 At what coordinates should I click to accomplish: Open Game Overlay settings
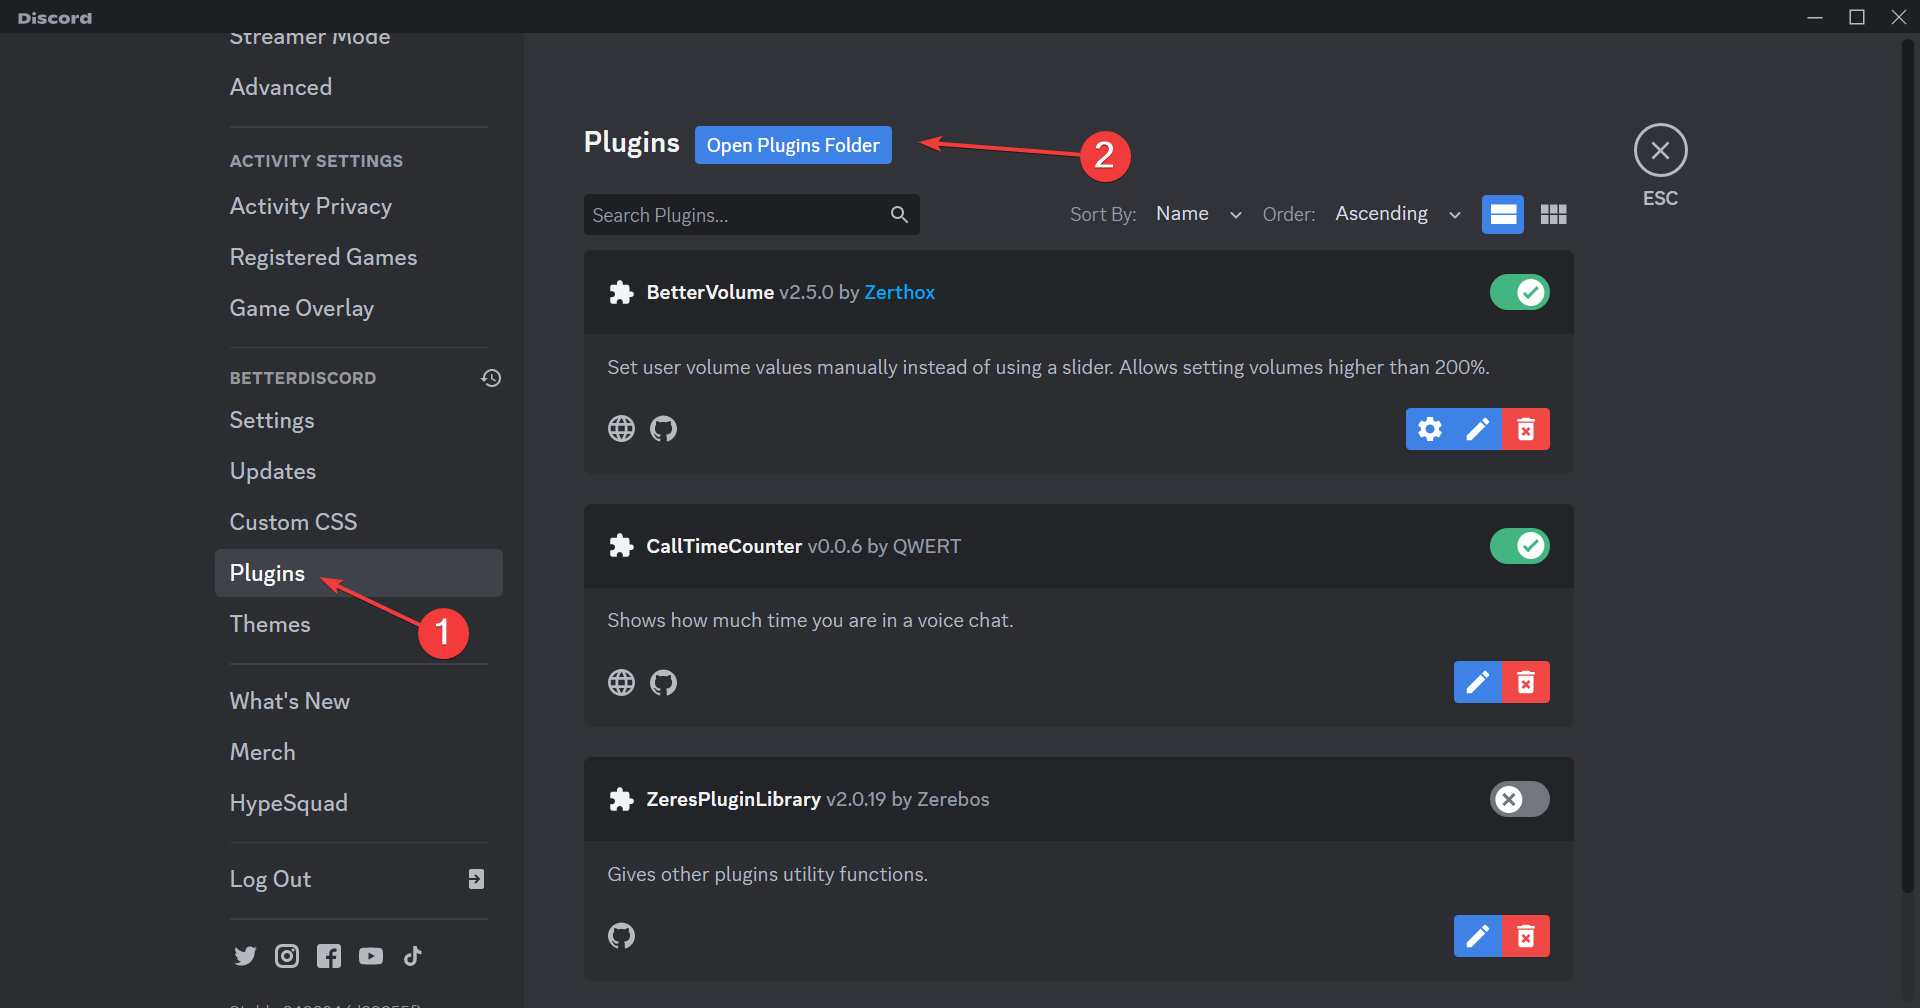click(x=359, y=308)
